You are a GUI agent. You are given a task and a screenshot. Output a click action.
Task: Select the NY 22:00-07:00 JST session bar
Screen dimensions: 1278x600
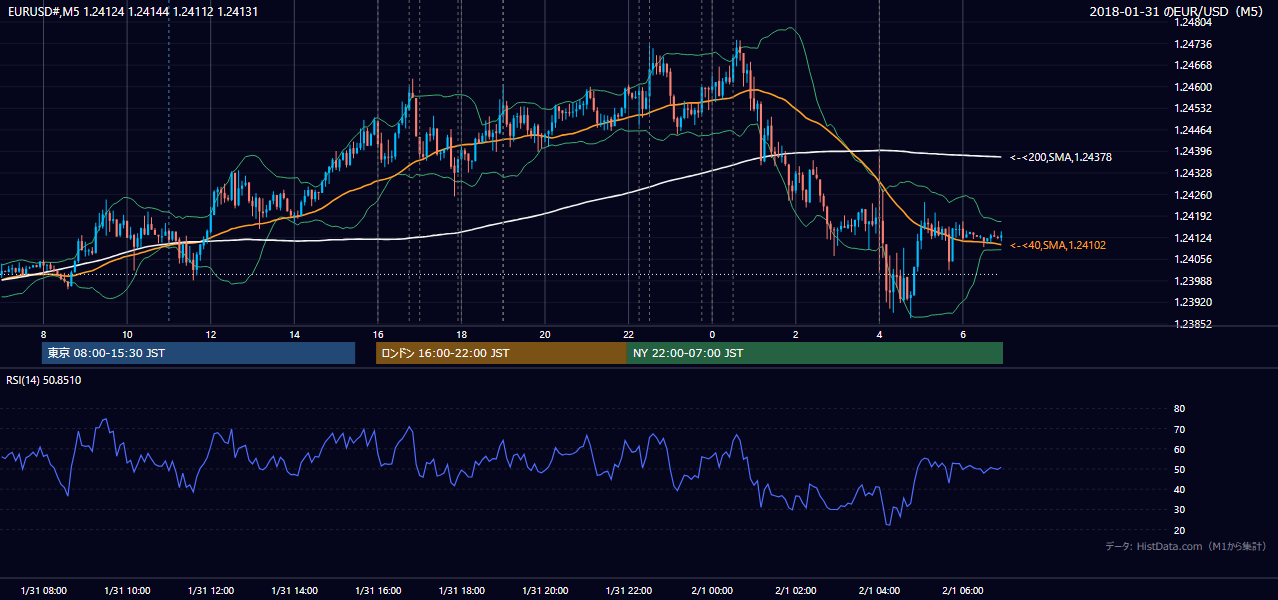(815, 353)
